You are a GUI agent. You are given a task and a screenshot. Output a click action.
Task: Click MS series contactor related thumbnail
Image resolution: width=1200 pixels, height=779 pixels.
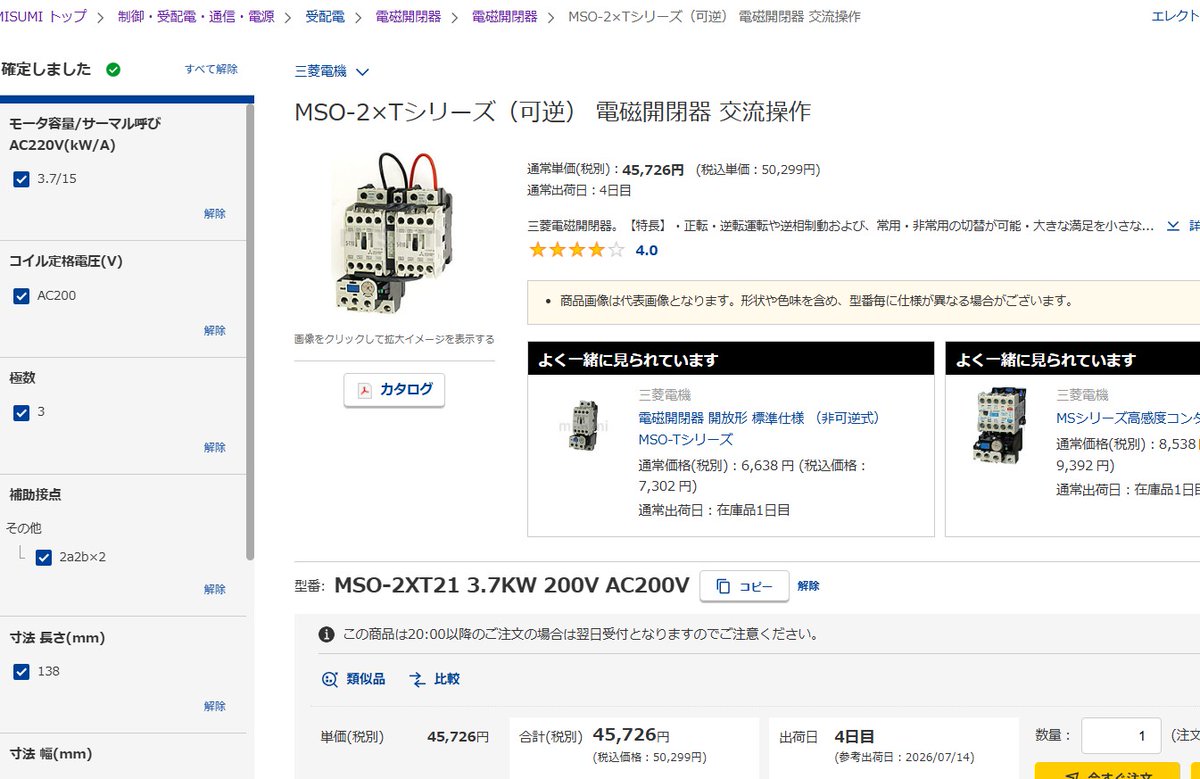[1000, 425]
